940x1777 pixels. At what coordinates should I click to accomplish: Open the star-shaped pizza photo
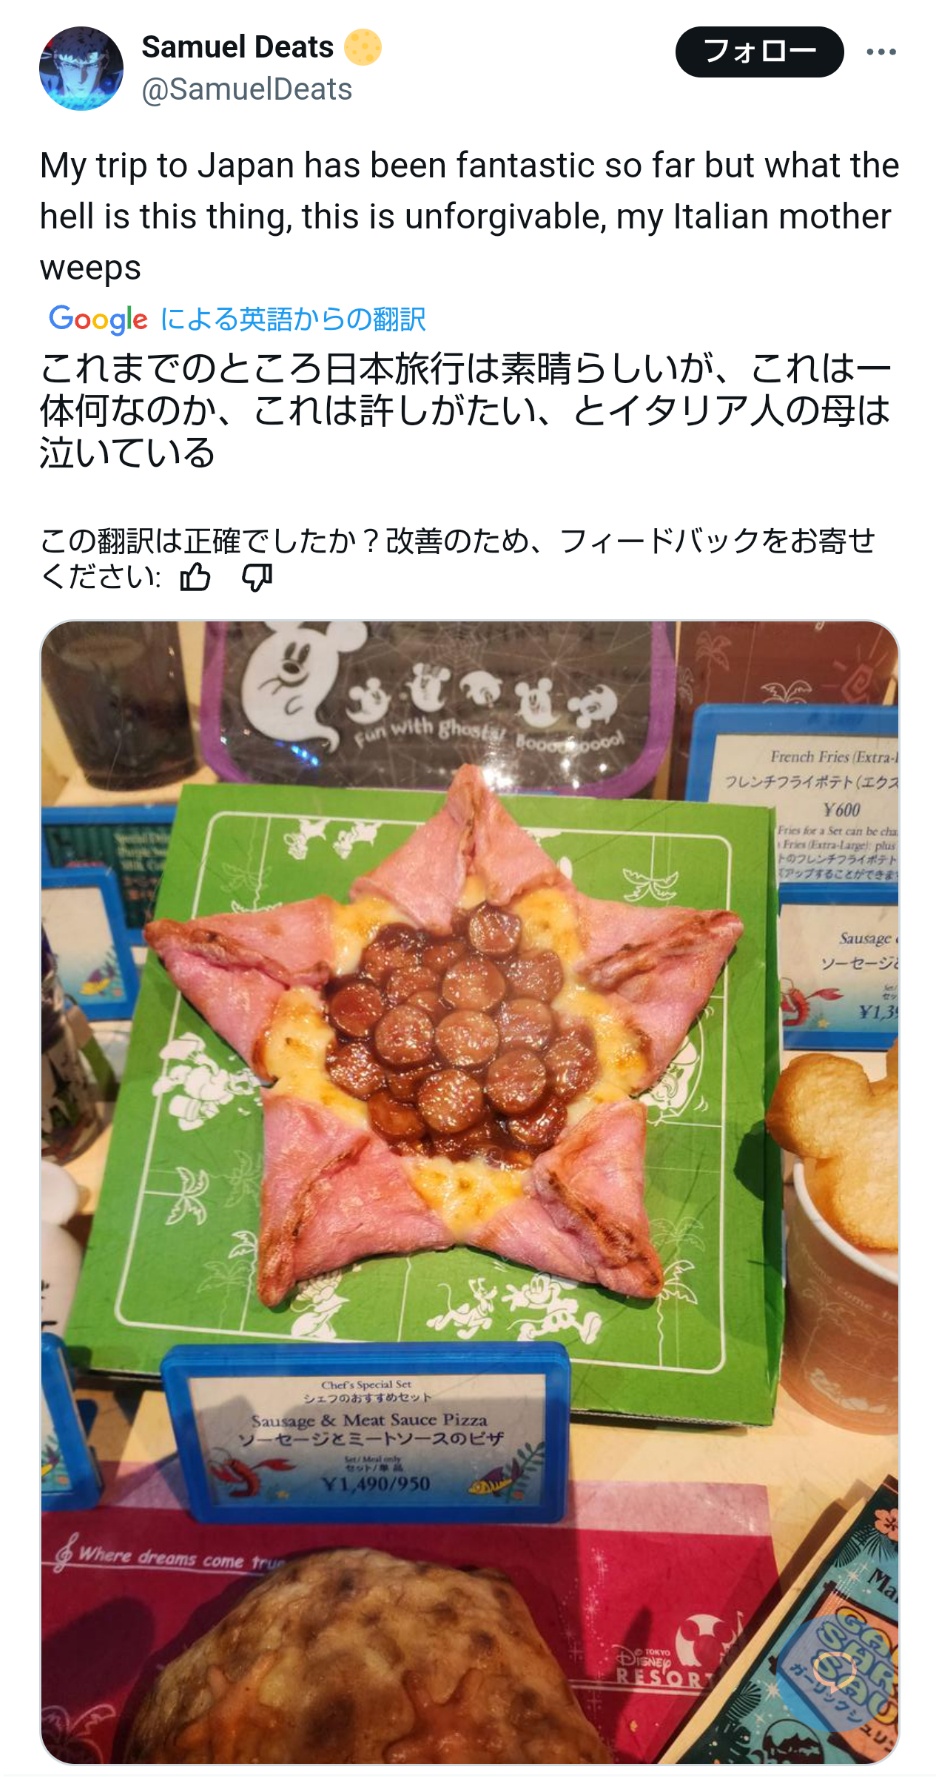tap(469, 1193)
